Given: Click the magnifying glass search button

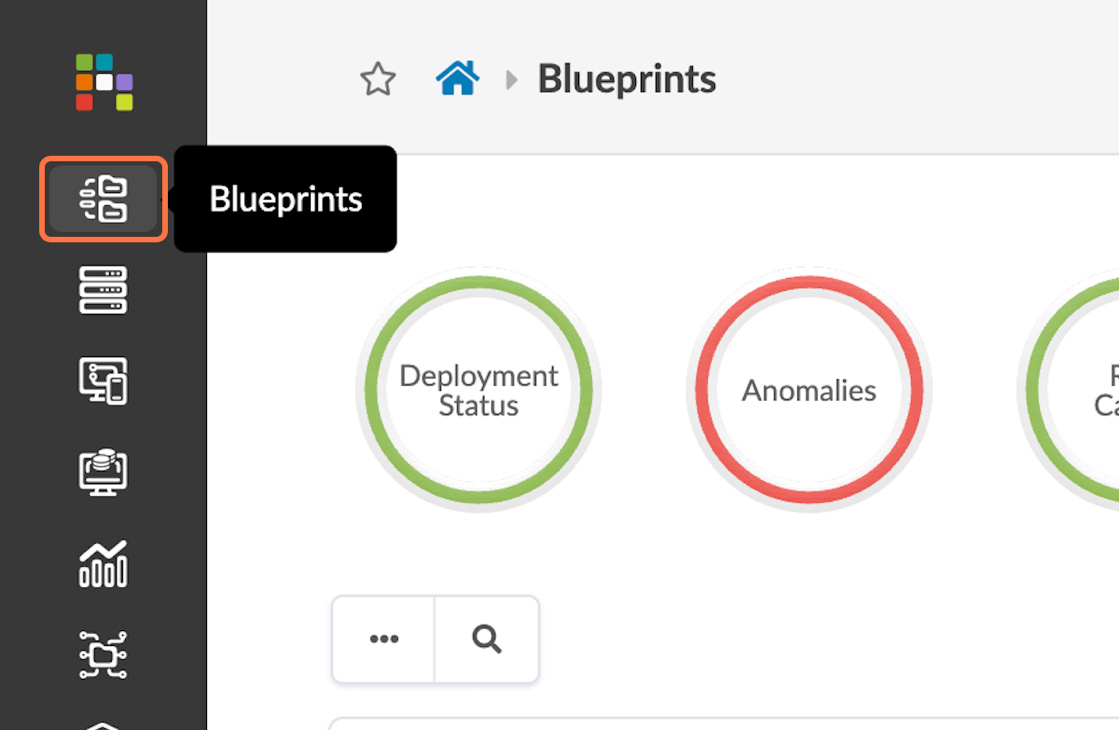Looking at the screenshot, I should 487,640.
